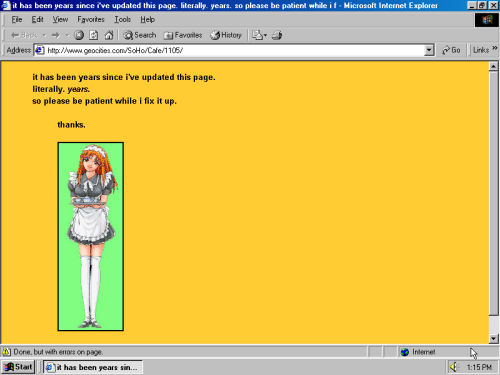
Task: Print the page with printer icon
Action: [x=277, y=35]
